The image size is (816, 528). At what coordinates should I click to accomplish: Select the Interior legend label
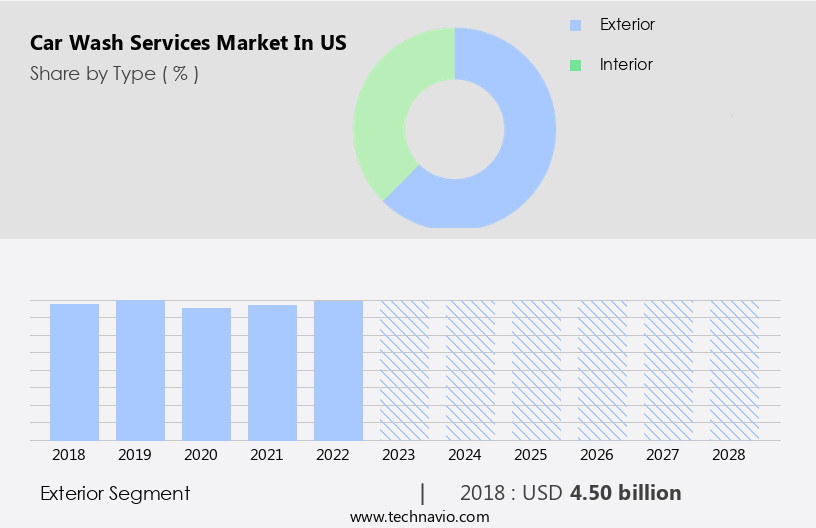coord(626,64)
